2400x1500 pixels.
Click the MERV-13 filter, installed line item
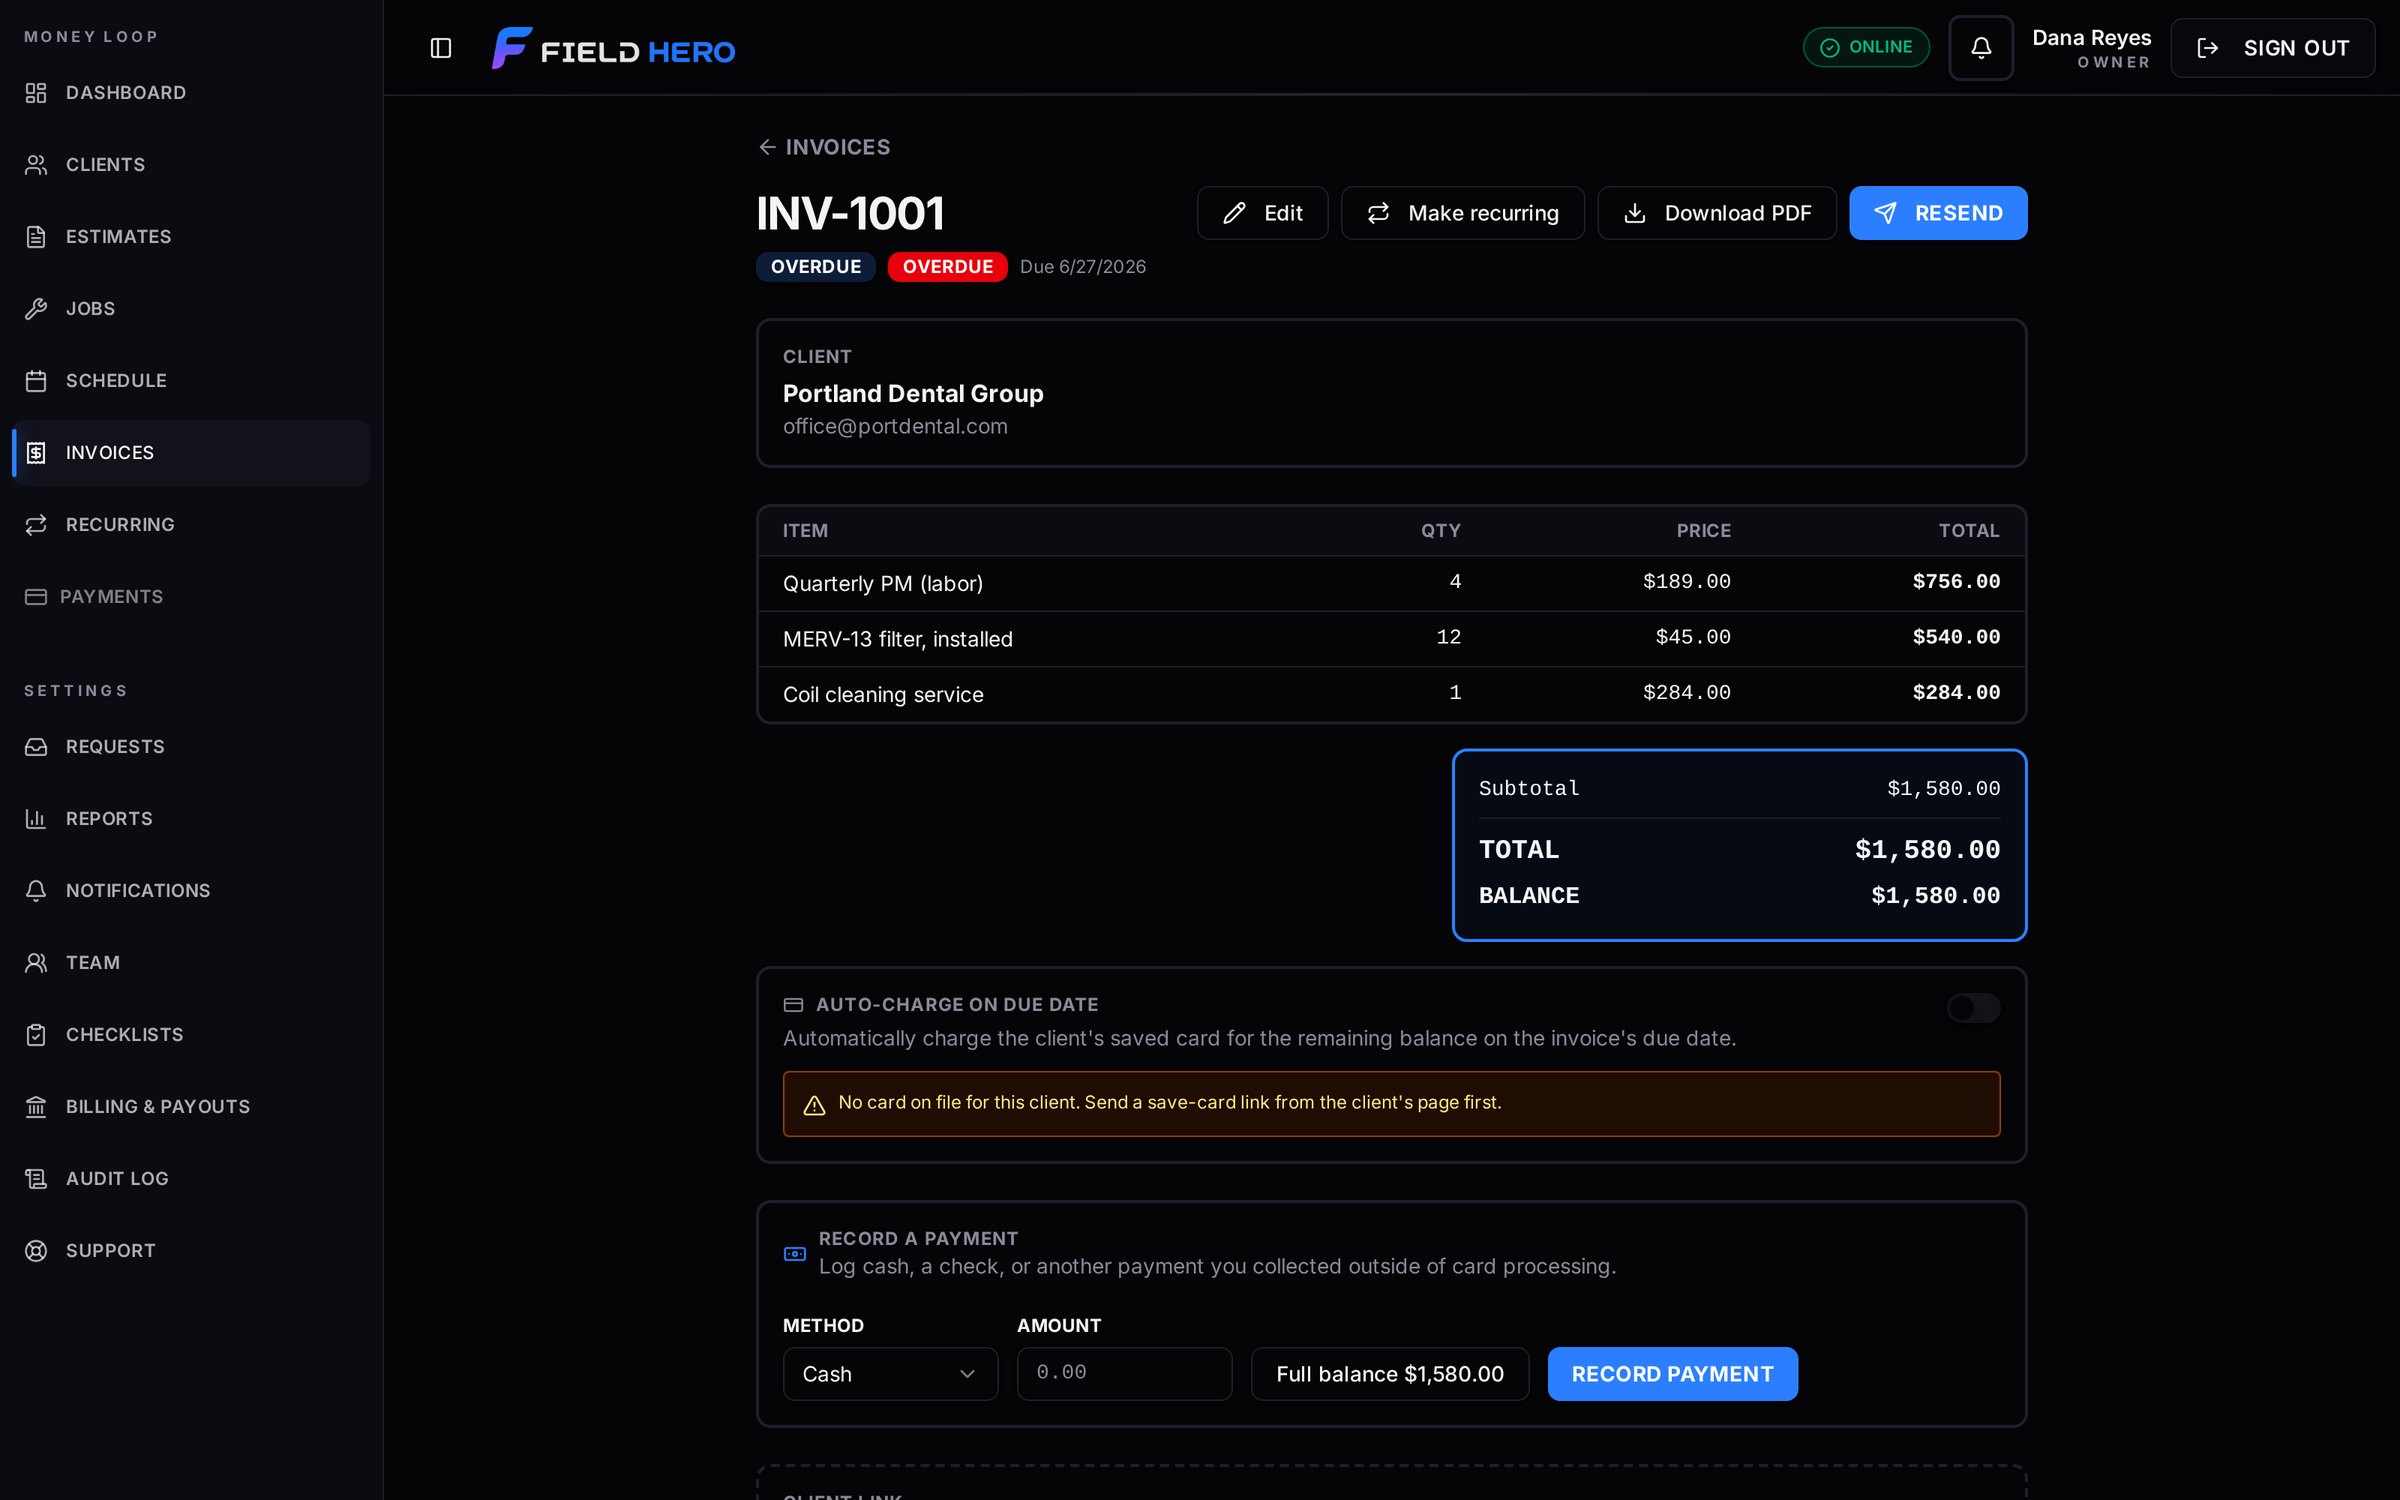coord(898,639)
